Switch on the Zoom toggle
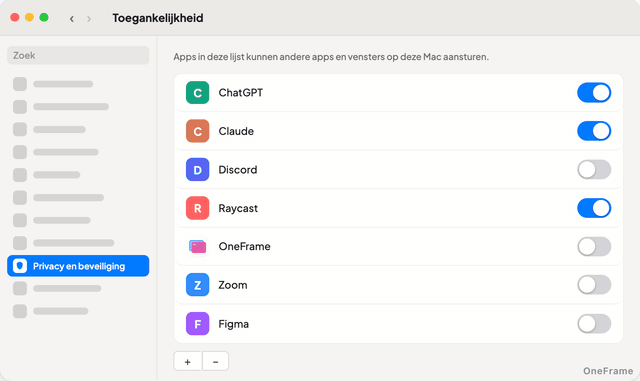The height and width of the screenshot is (381, 640). tap(594, 285)
